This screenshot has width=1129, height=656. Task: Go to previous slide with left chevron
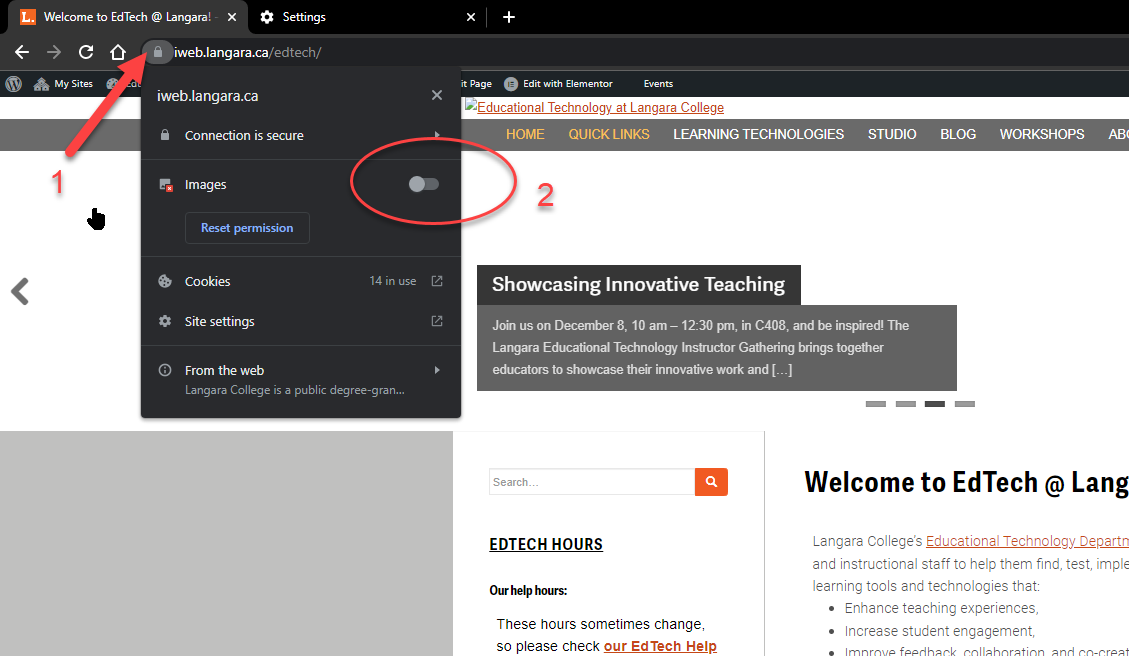[20, 291]
